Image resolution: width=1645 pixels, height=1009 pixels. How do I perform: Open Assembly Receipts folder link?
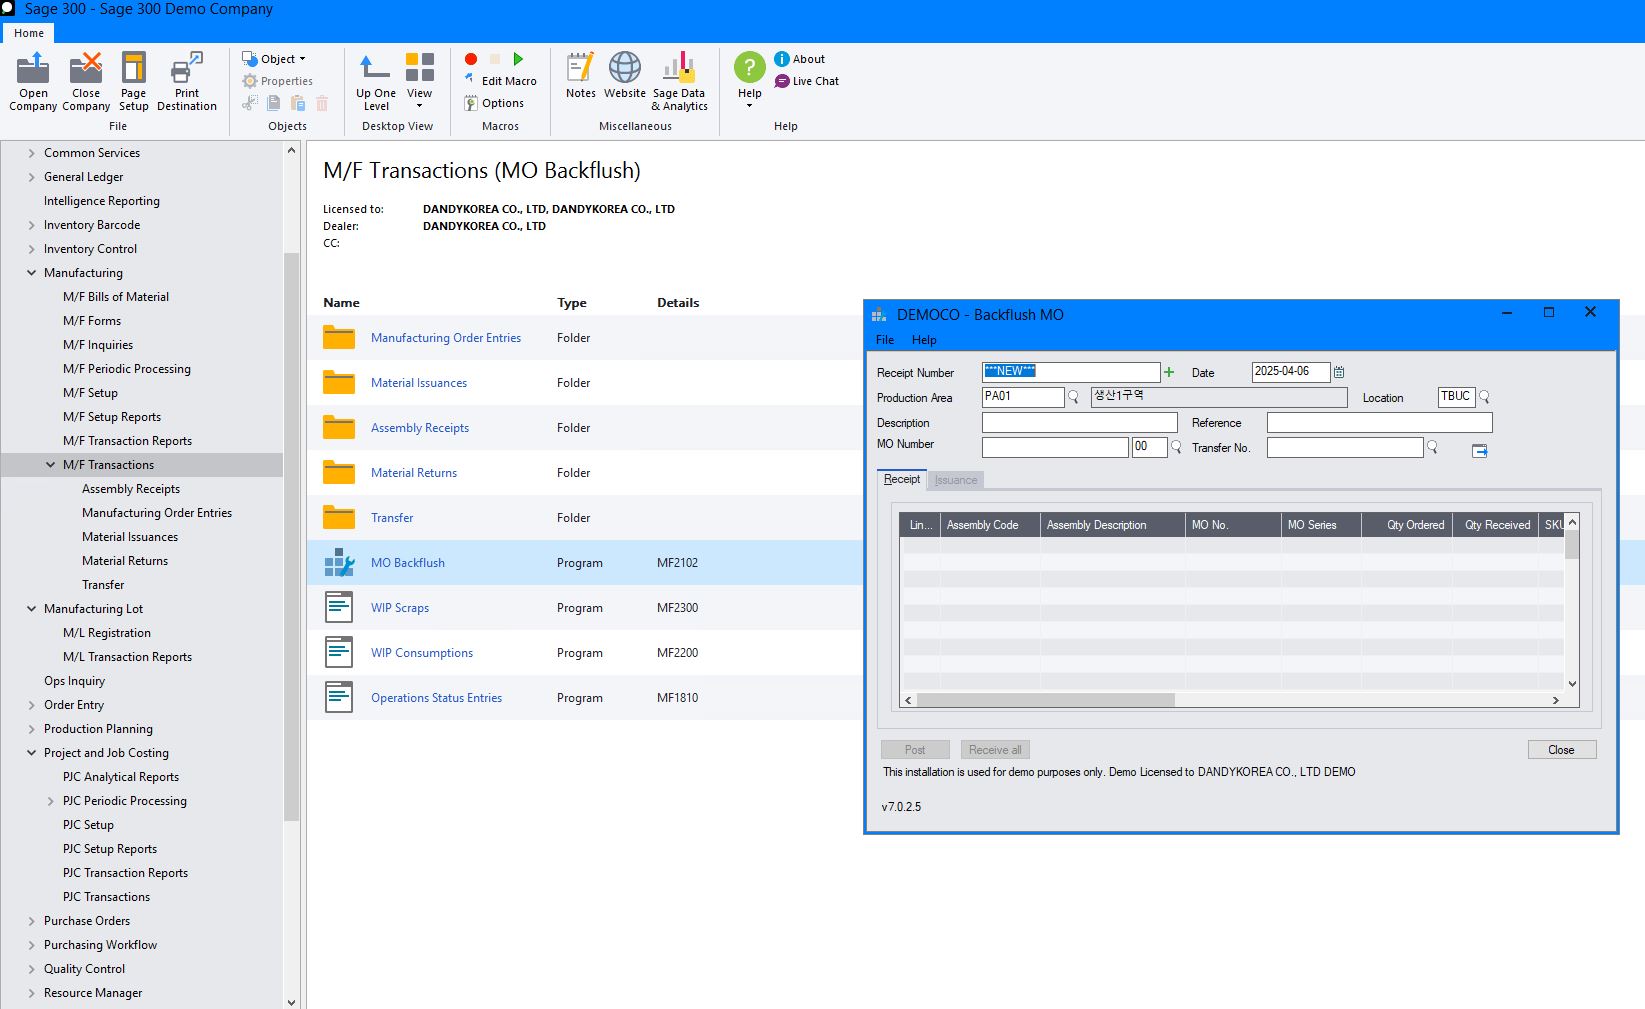click(x=420, y=428)
